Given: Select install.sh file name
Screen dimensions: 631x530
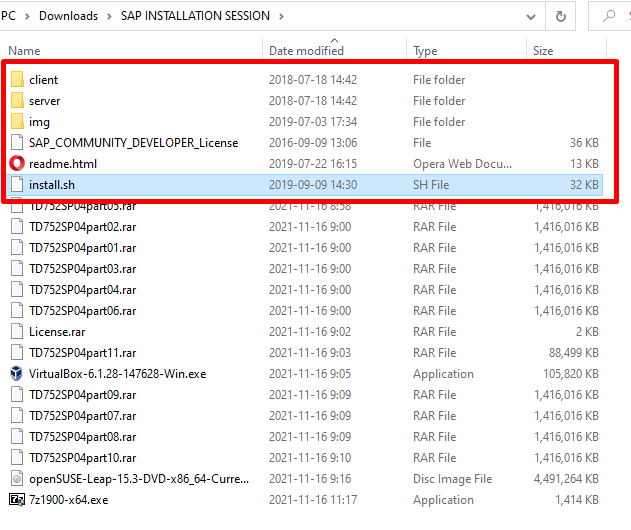Looking at the screenshot, I should 52,185.
